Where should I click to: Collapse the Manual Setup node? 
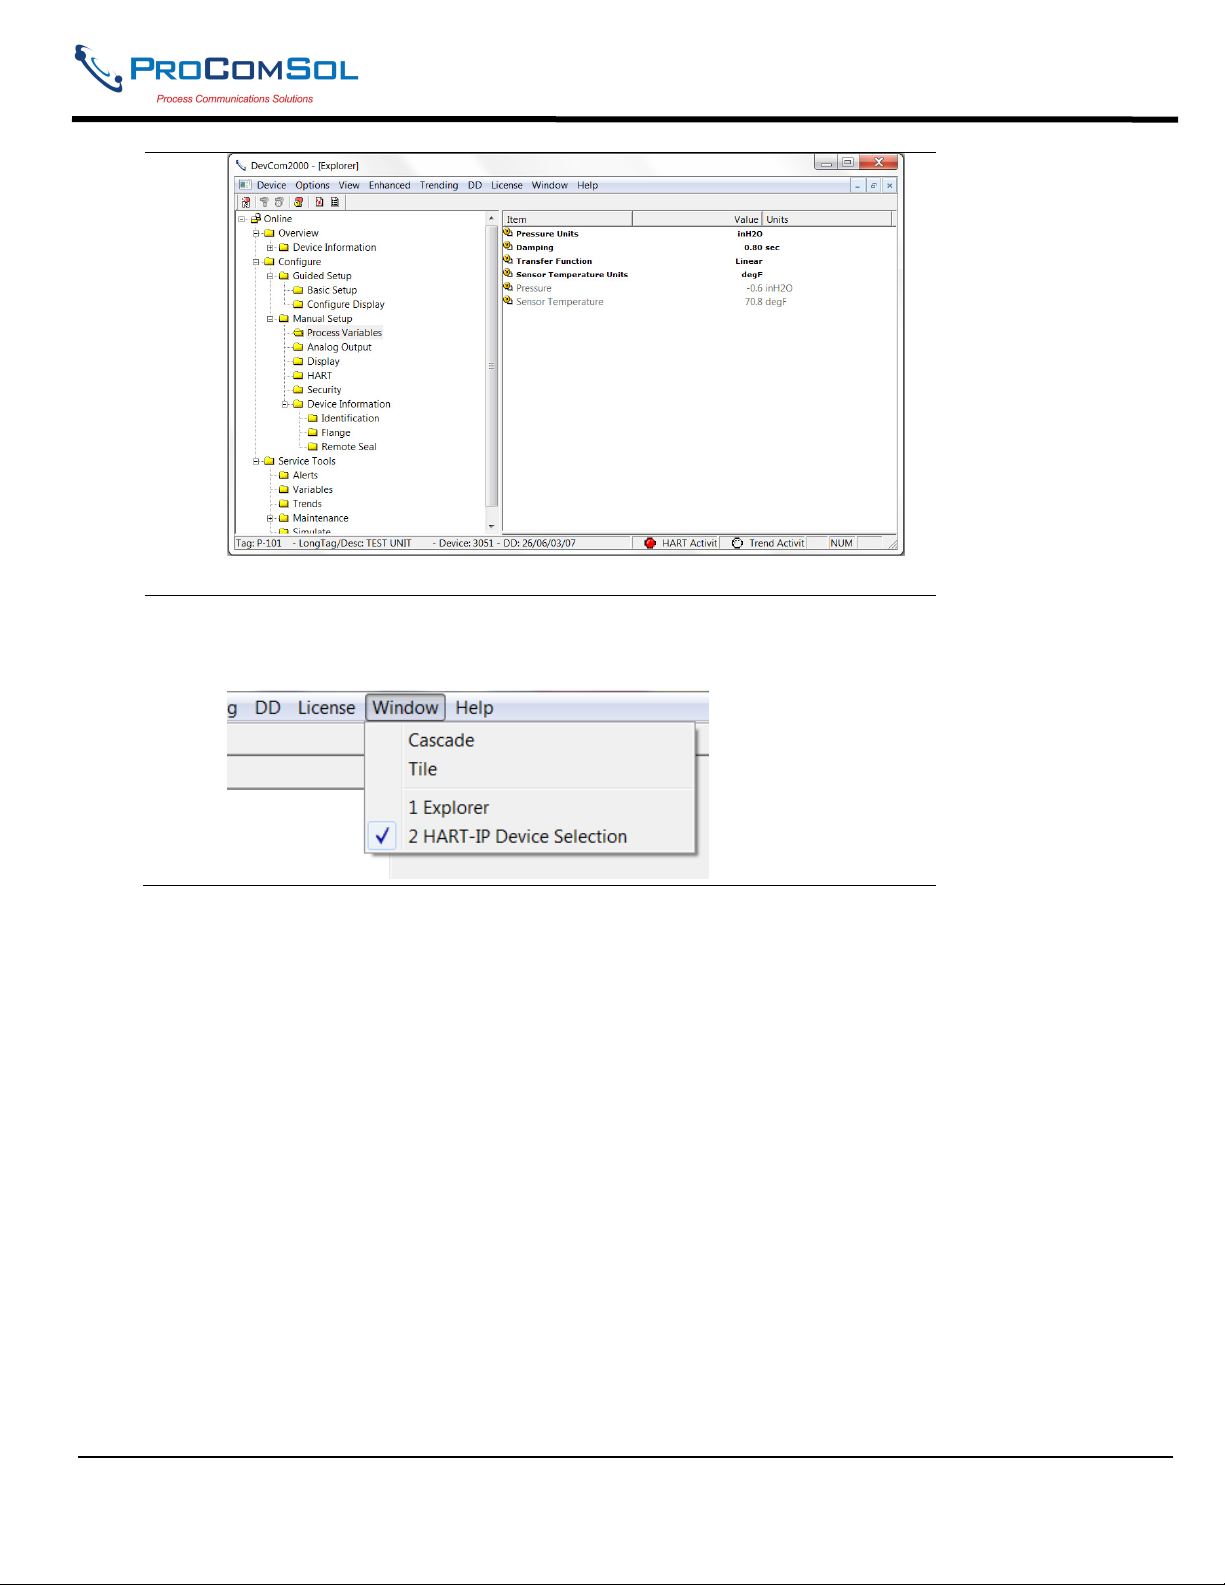click(x=270, y=319)
